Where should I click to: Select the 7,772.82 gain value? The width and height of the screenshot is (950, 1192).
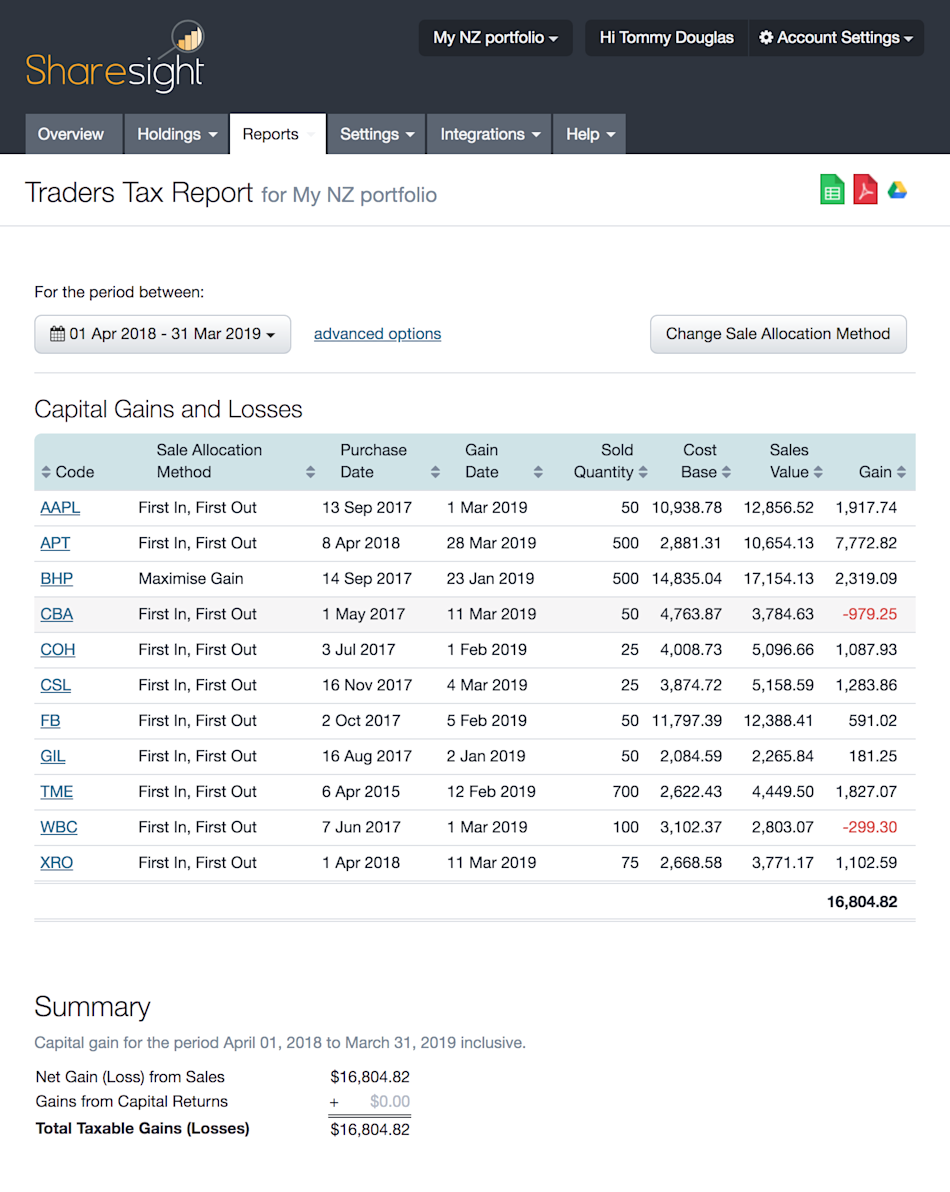[x=866, y=543]
